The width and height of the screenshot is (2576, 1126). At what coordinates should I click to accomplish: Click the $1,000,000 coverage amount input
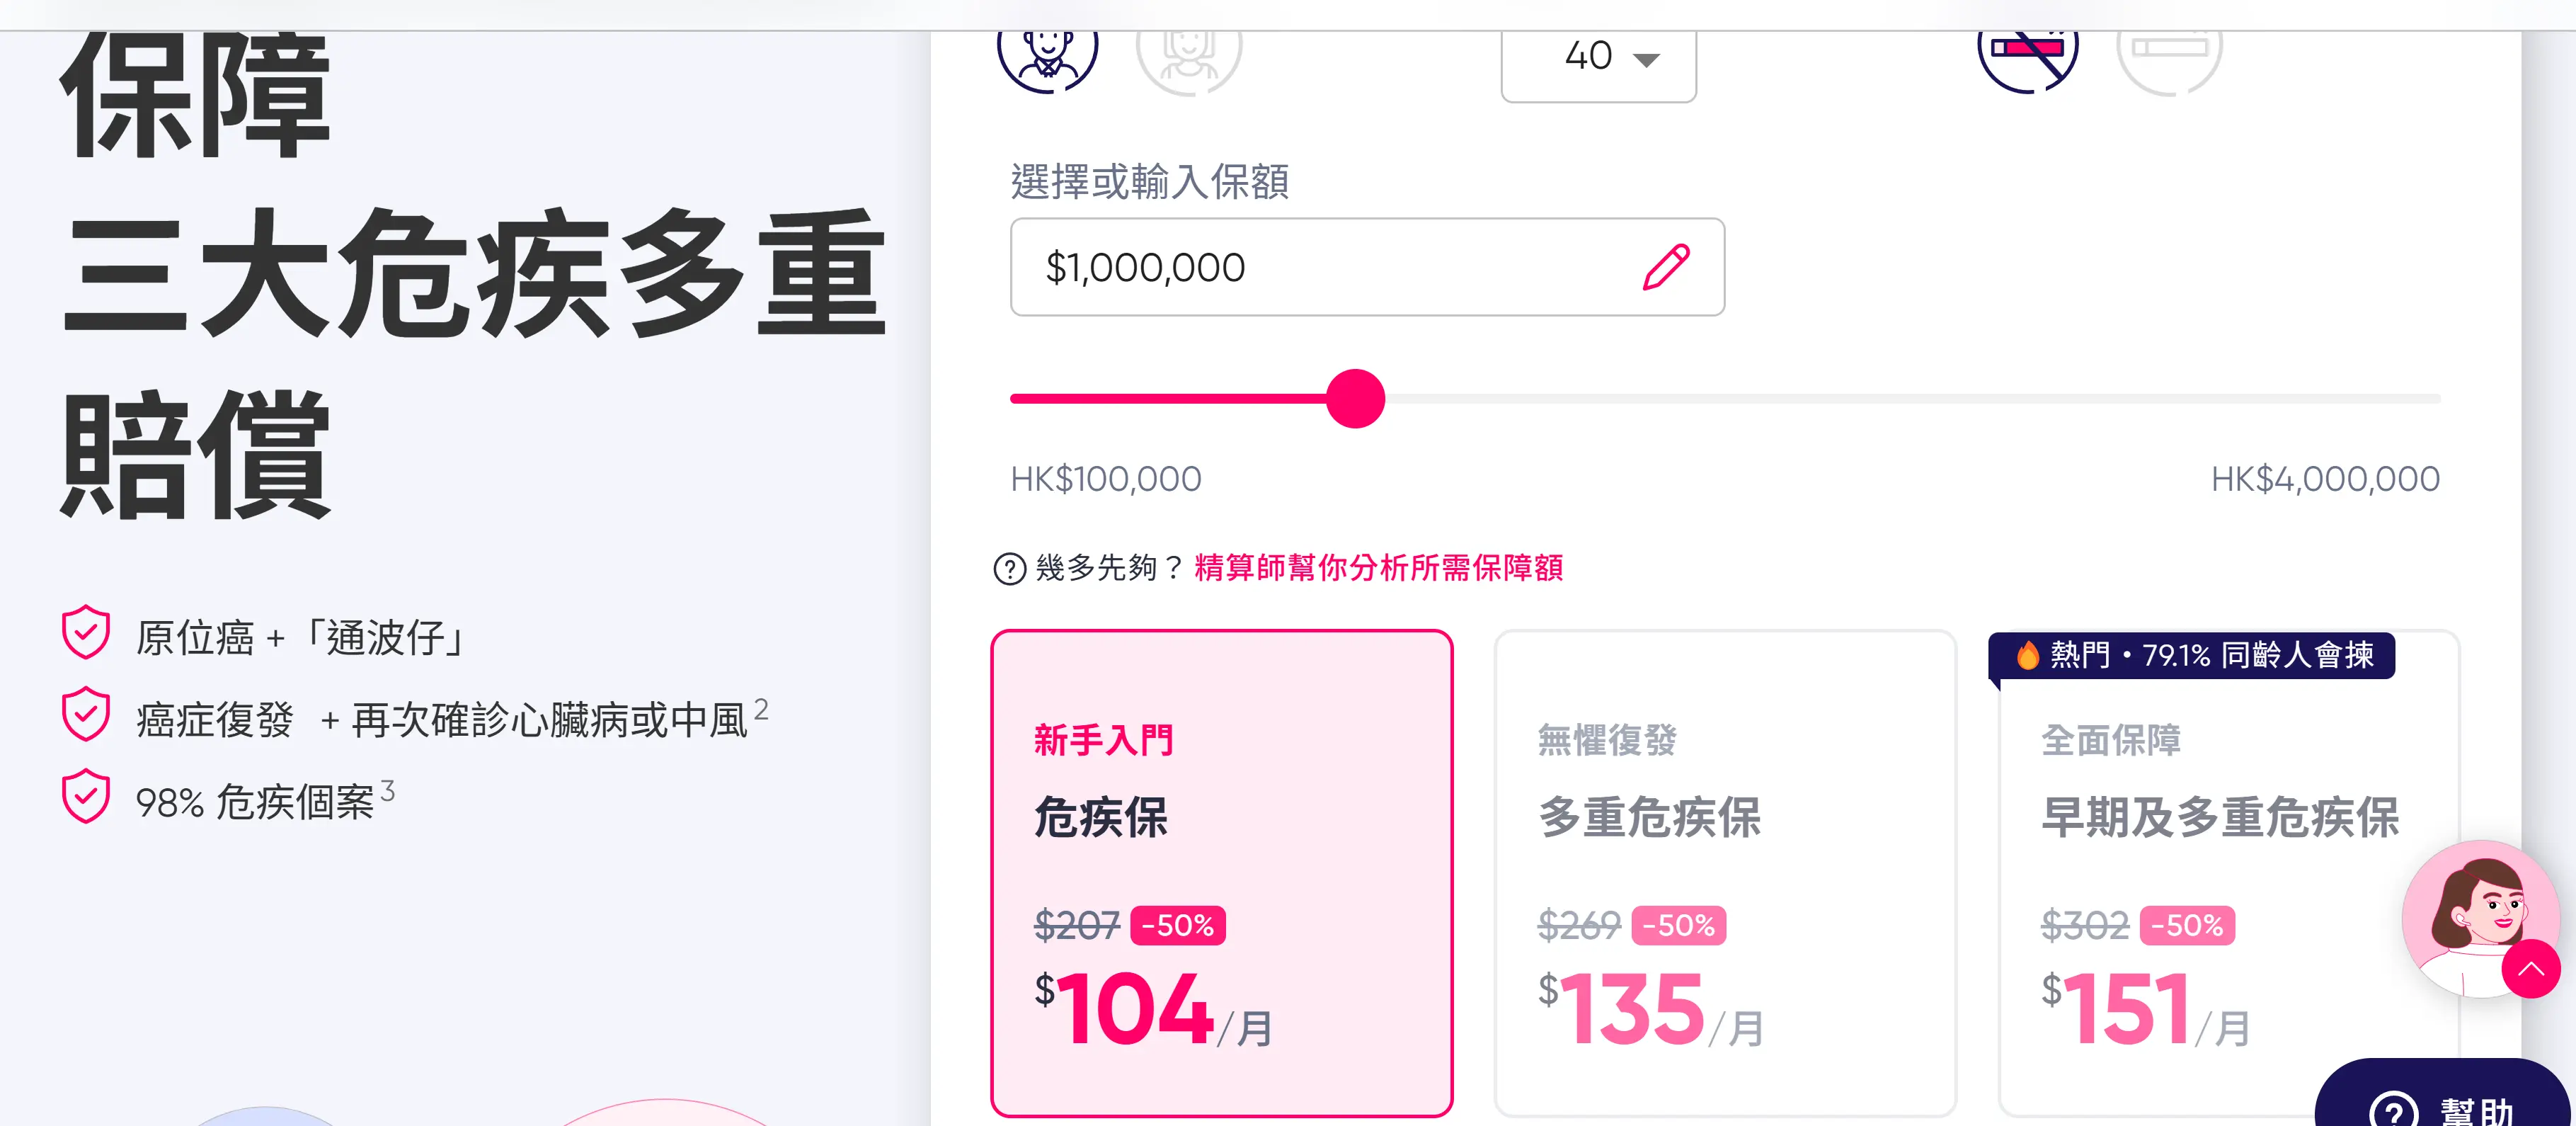tap(1367, 267)
